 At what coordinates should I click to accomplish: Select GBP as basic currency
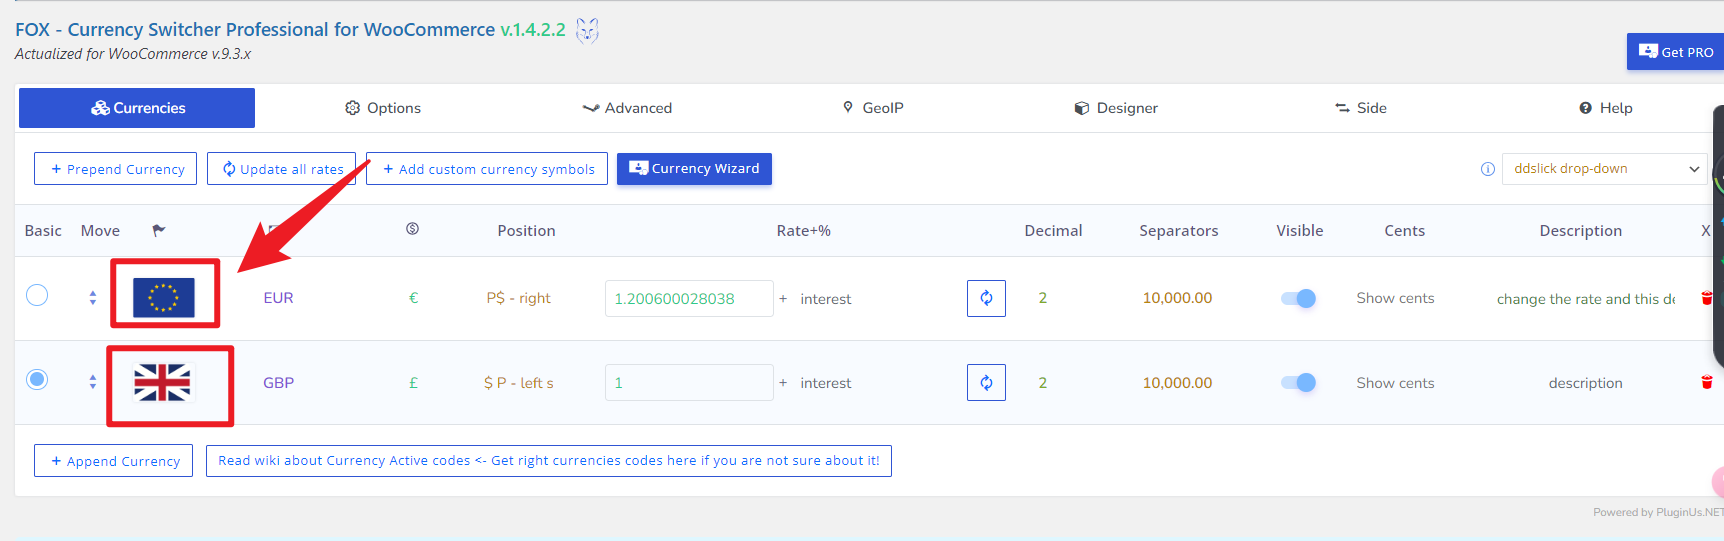point(37,379)
